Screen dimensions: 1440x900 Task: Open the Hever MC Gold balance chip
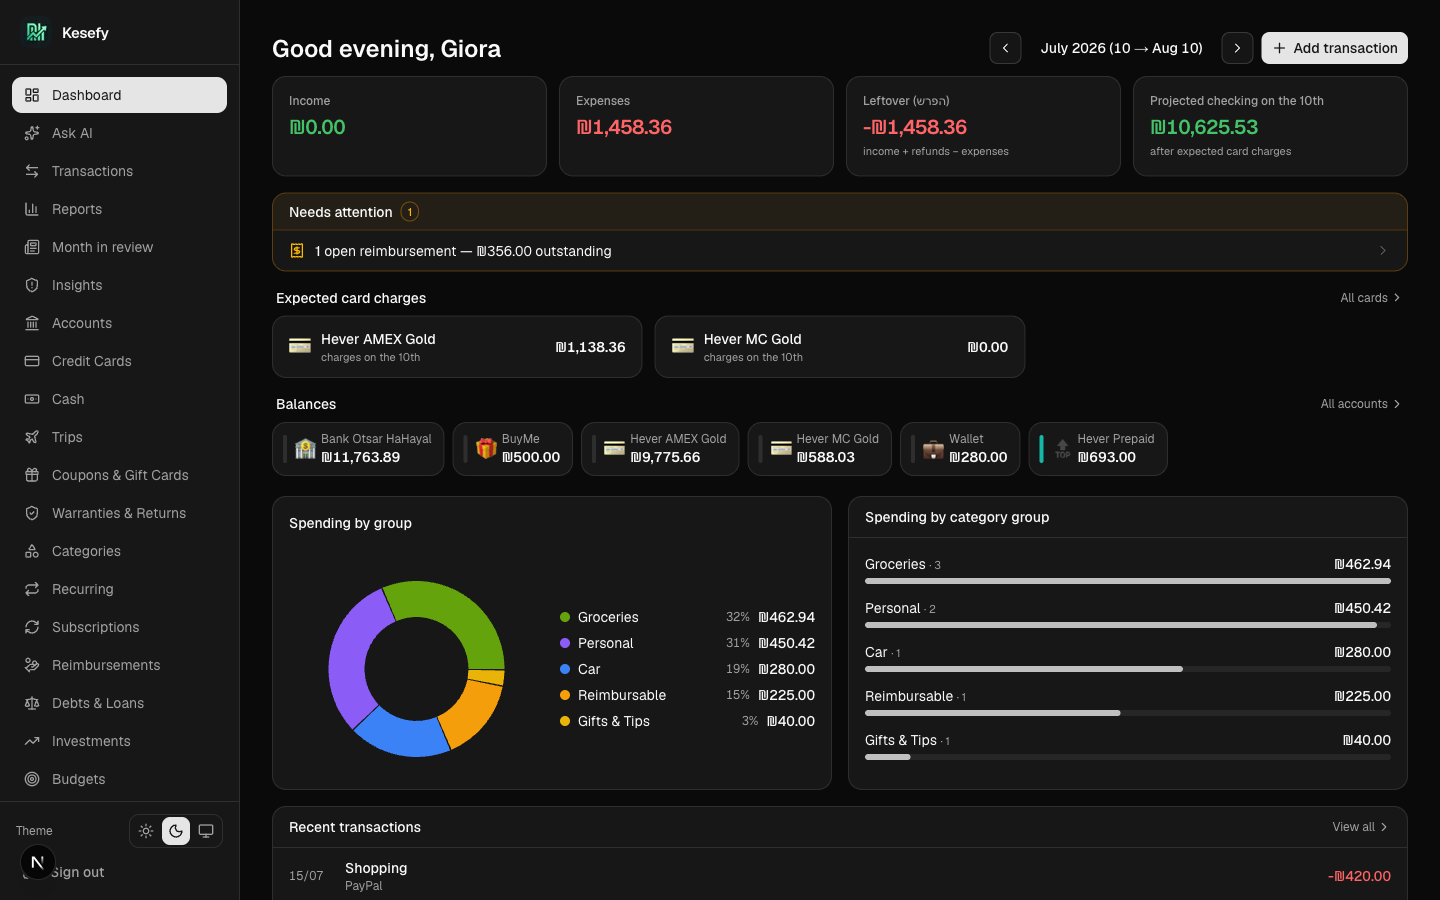819,449
